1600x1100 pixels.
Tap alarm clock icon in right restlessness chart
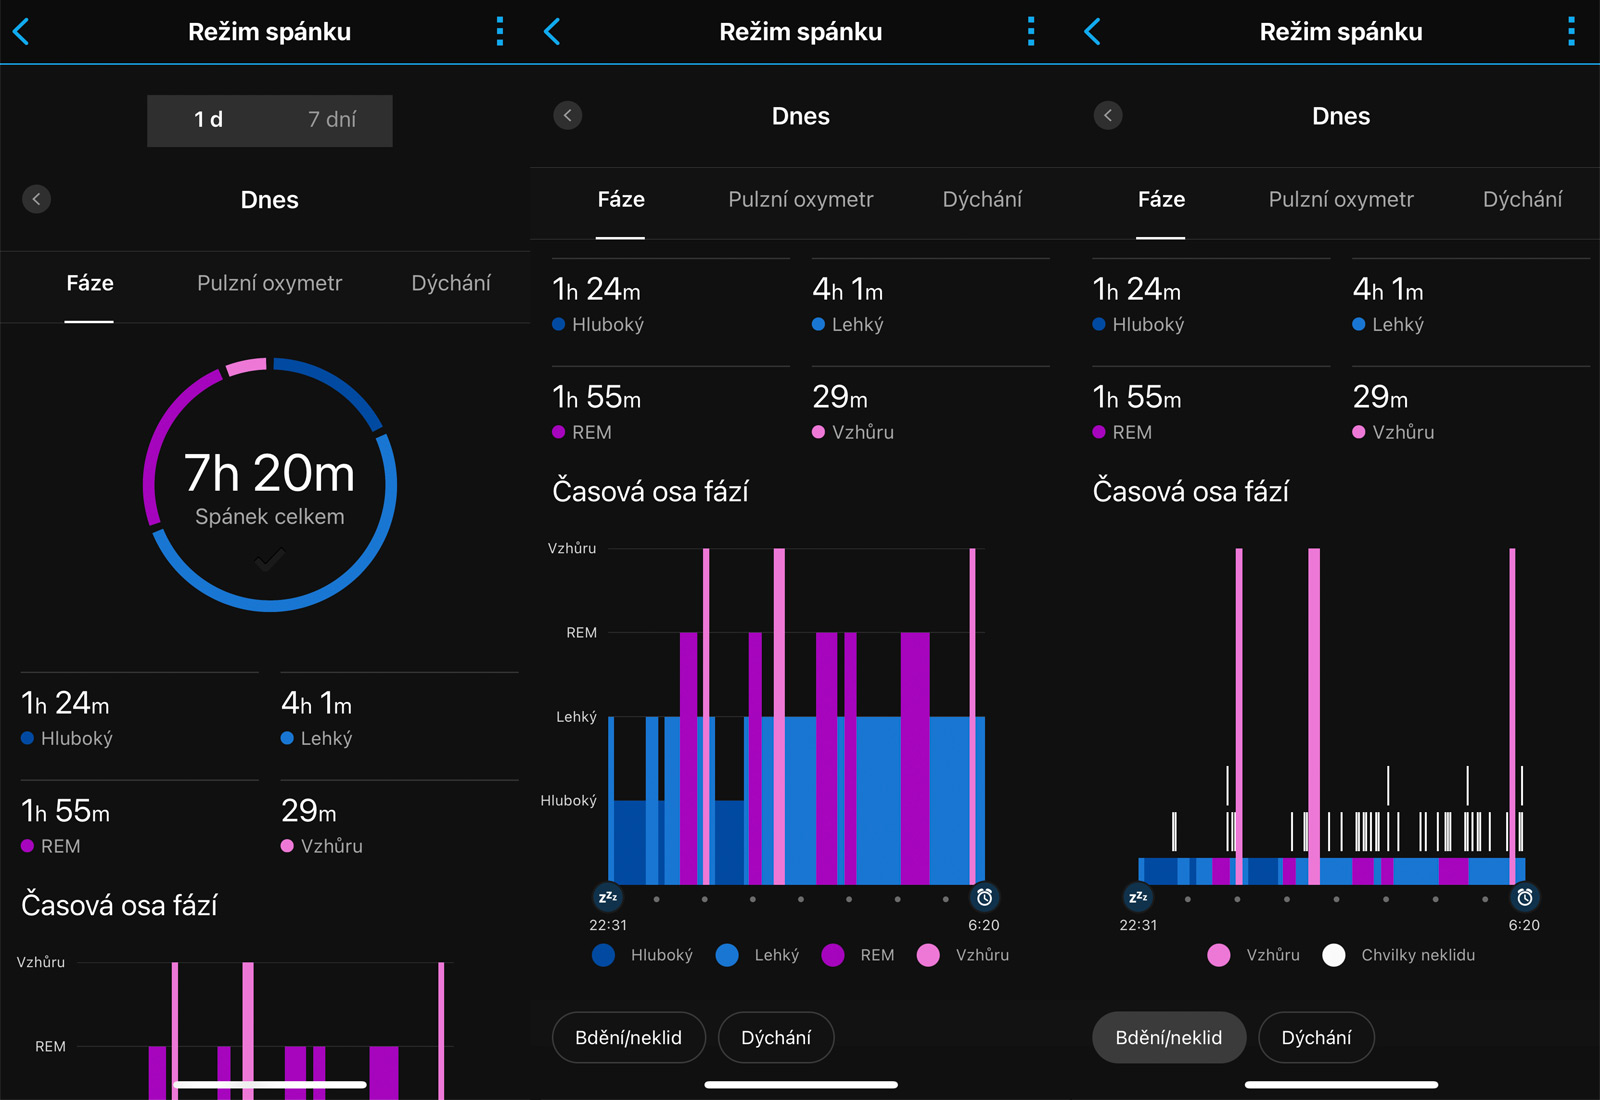pos(1524,897)
